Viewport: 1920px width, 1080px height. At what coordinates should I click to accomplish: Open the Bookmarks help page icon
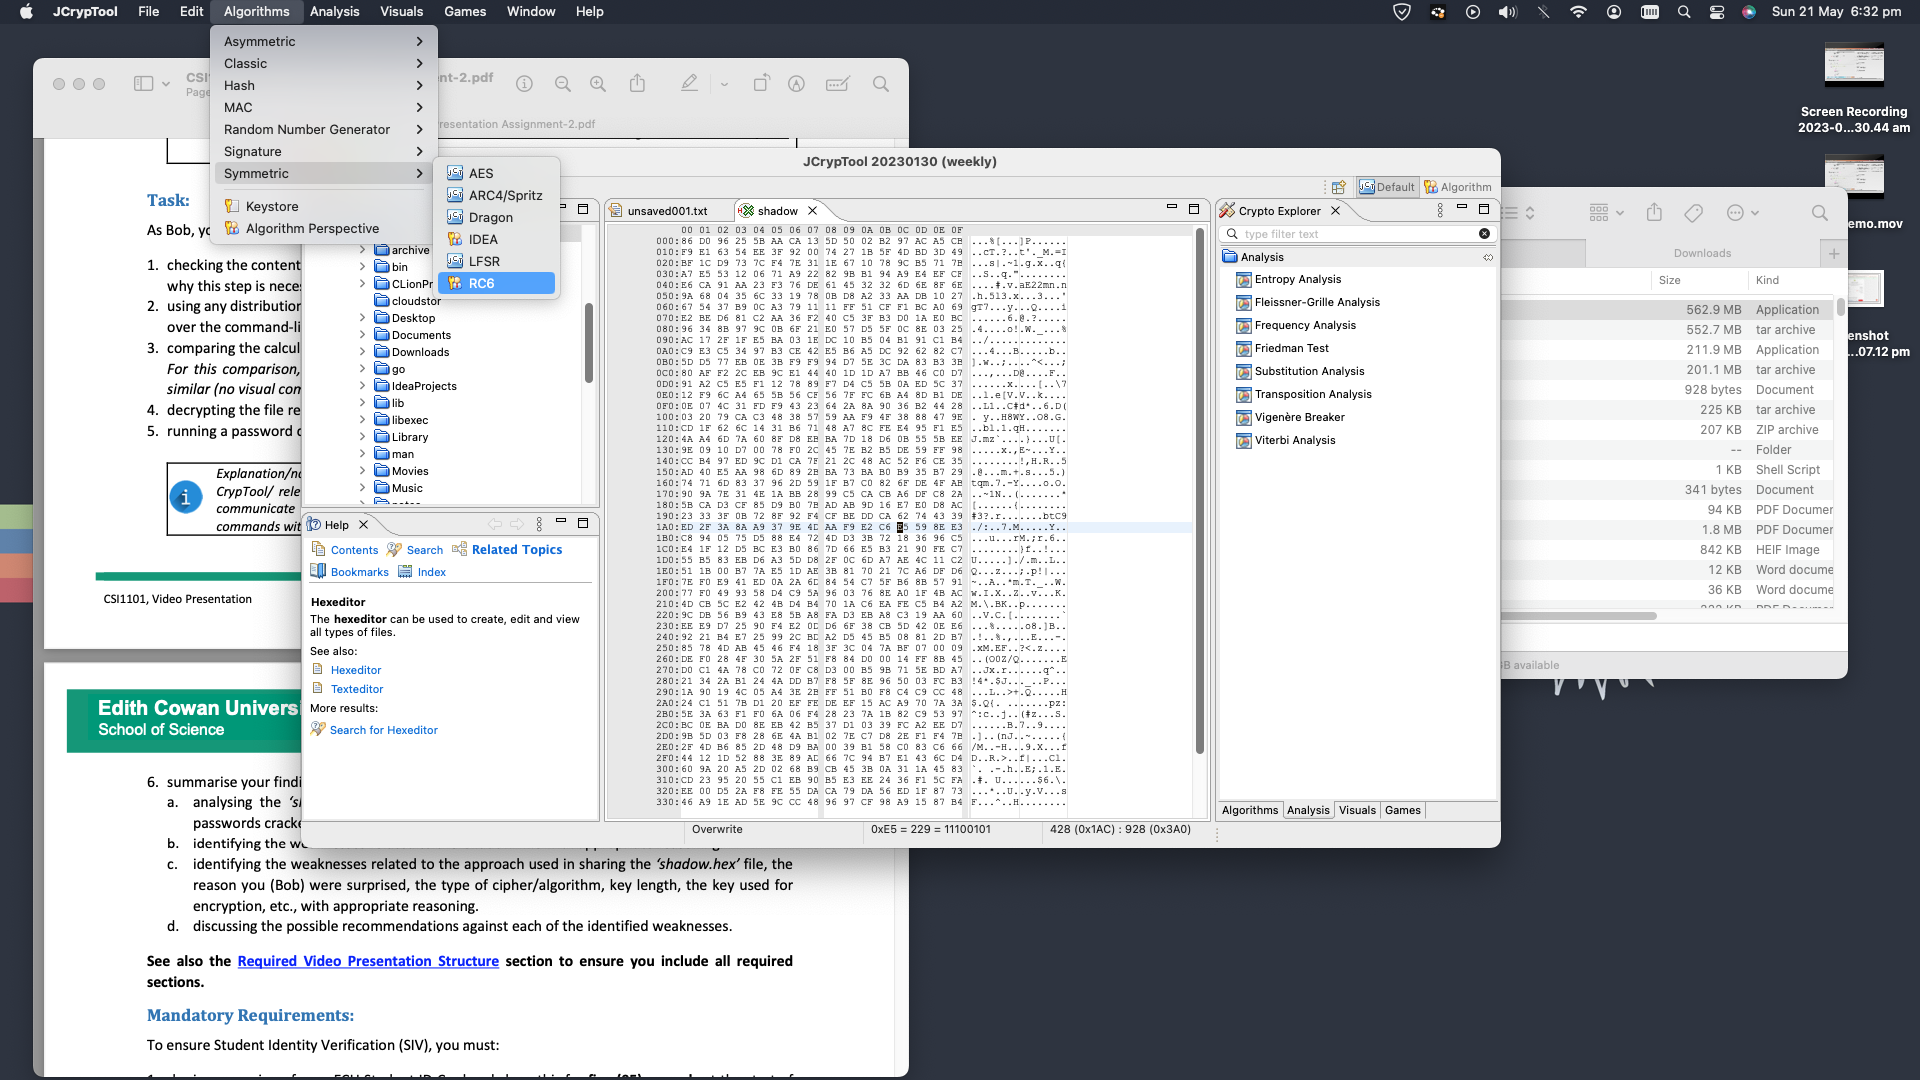click(x=318, y=572)
